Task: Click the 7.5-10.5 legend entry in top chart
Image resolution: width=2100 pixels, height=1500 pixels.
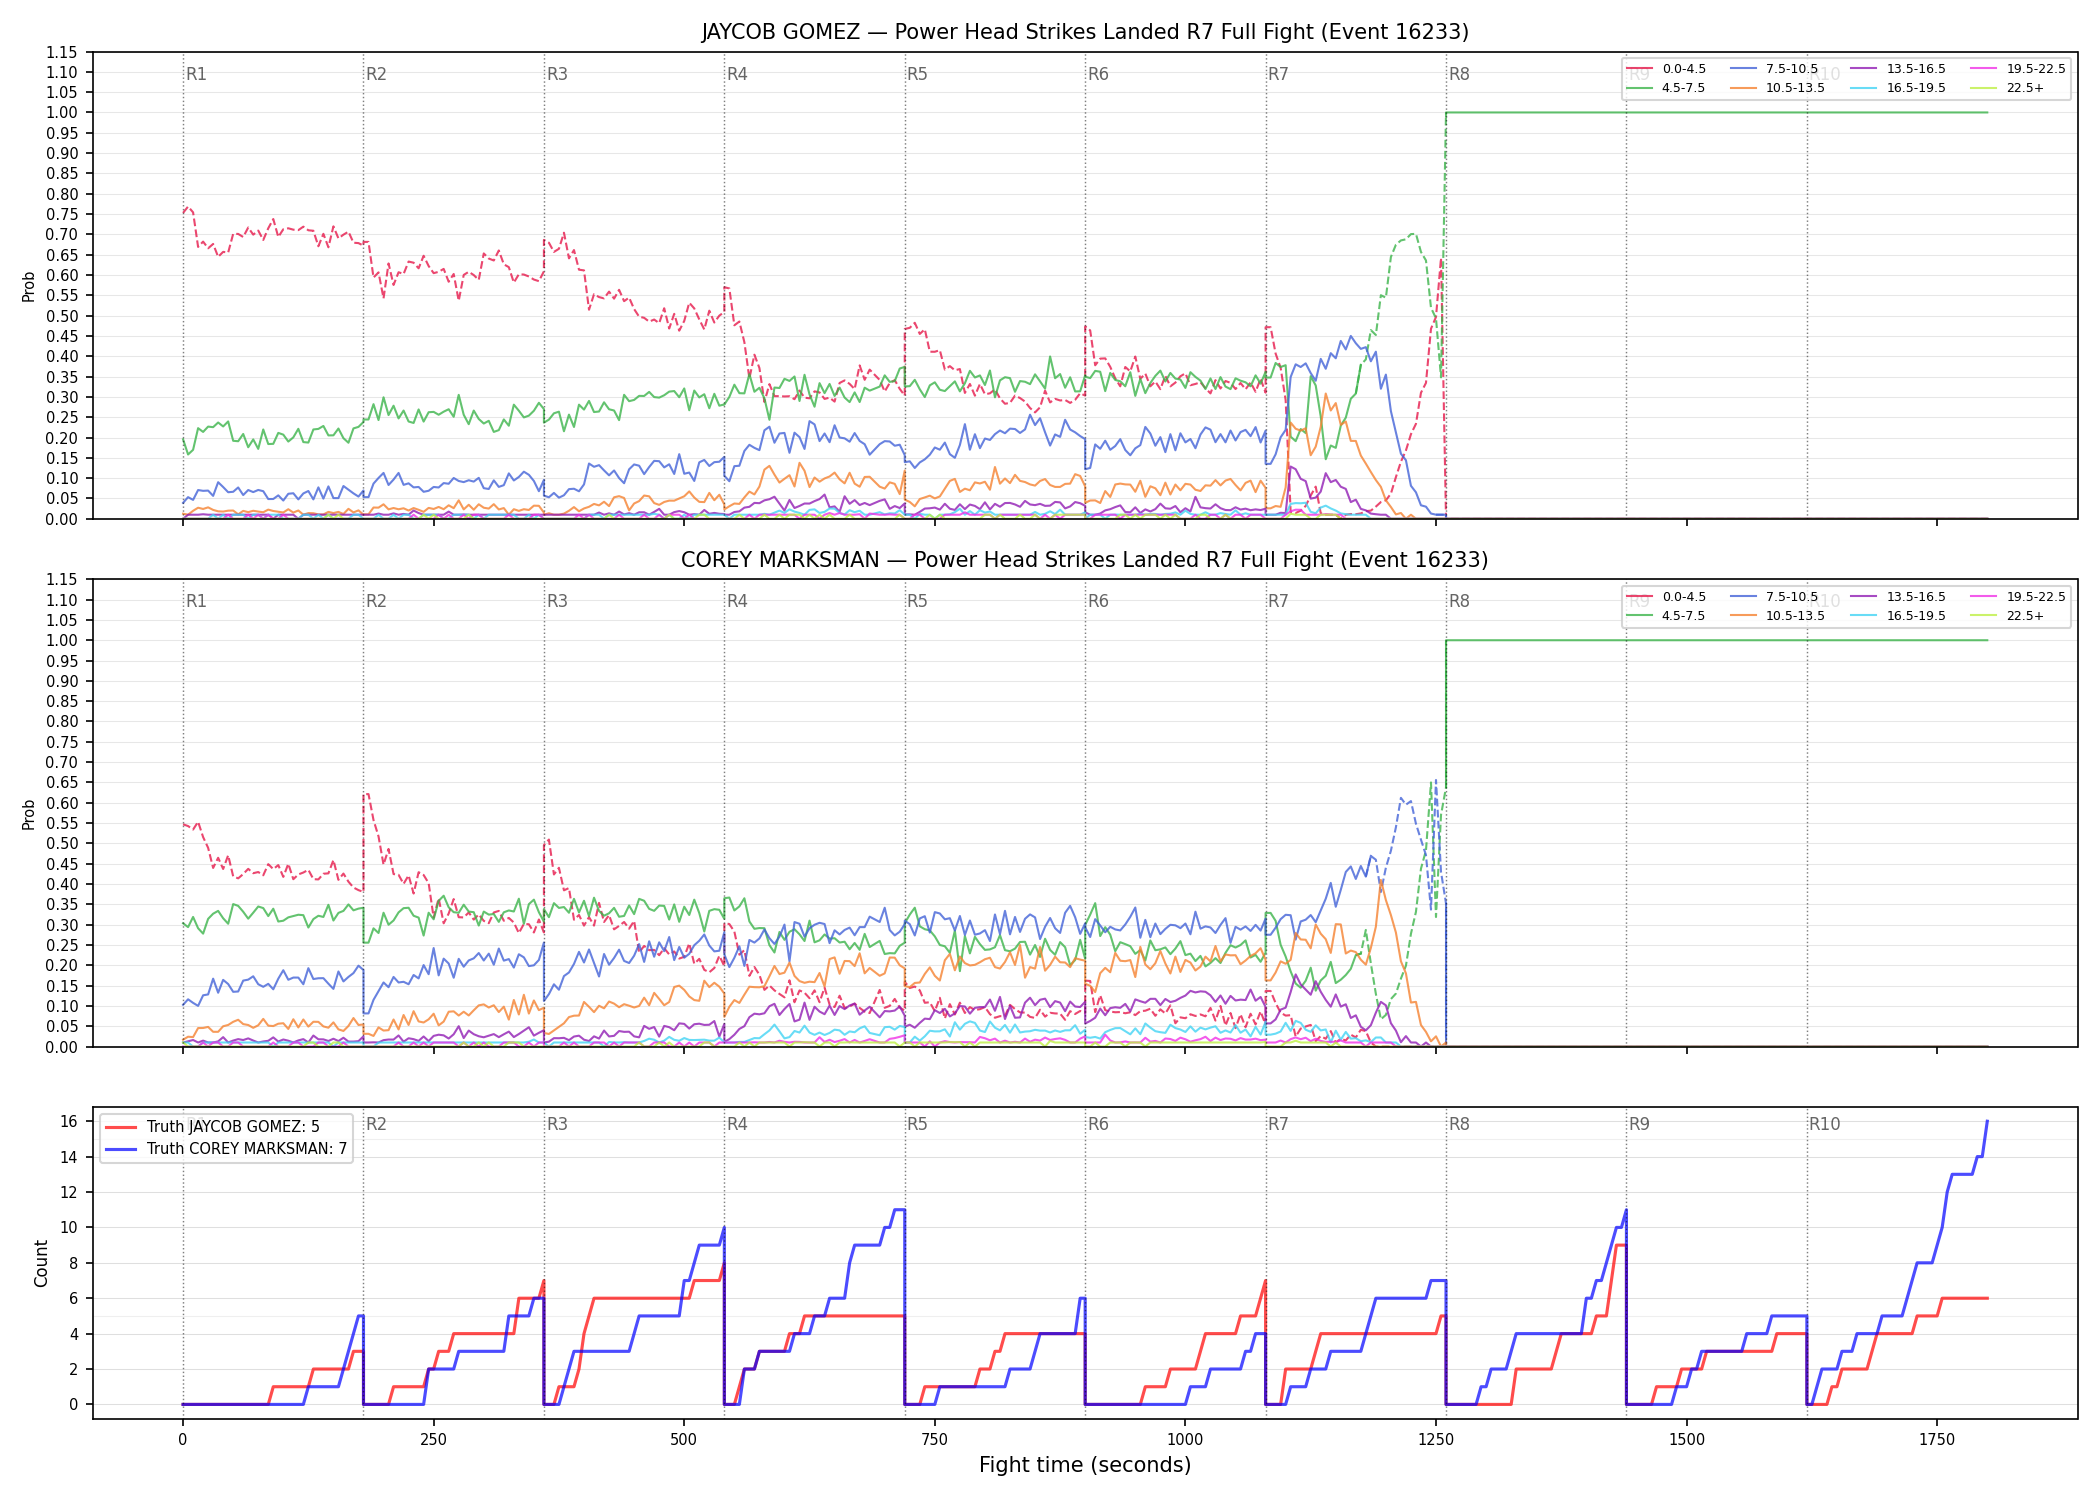Action: 1774,69
